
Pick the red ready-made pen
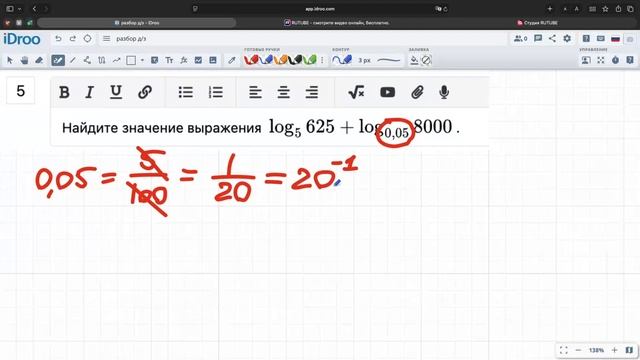(251, 60)
